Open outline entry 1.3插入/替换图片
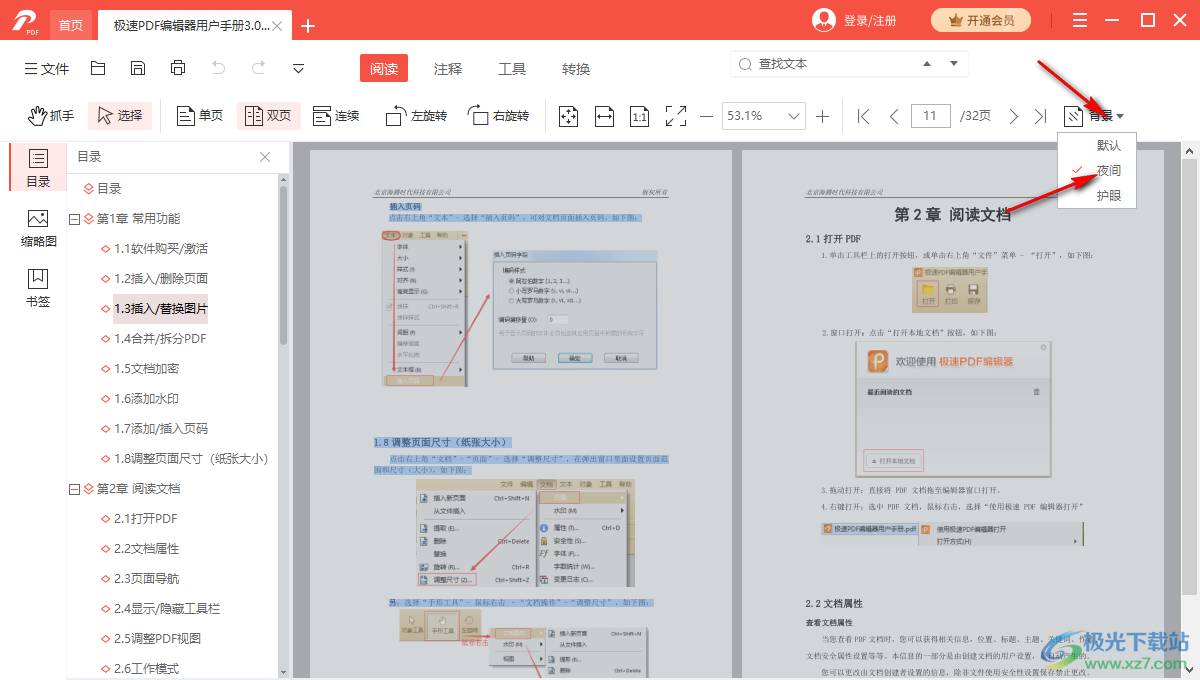This screenshot has width=1200, height=680. coord(160,309)
